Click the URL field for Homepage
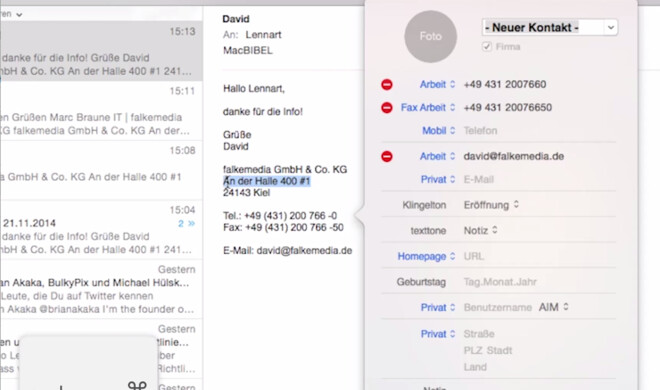This screenshot has height=390, width=660. pos(474,256)
